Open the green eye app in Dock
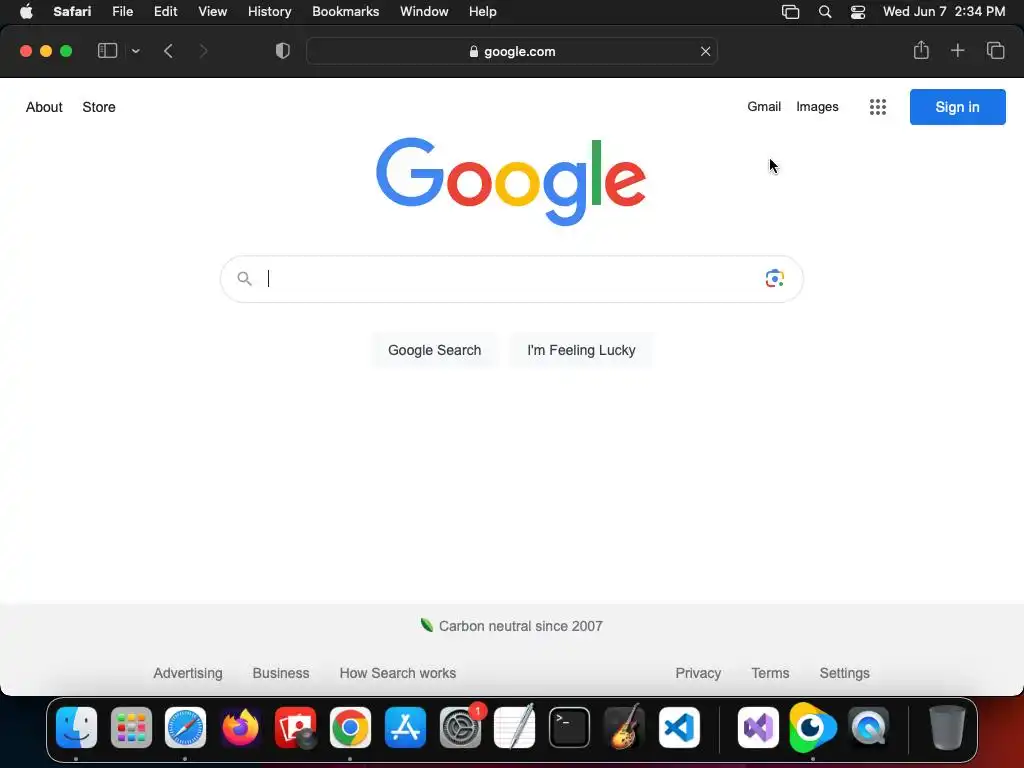The height and width of the screenshot is (768, 1024). pos(812,727)
